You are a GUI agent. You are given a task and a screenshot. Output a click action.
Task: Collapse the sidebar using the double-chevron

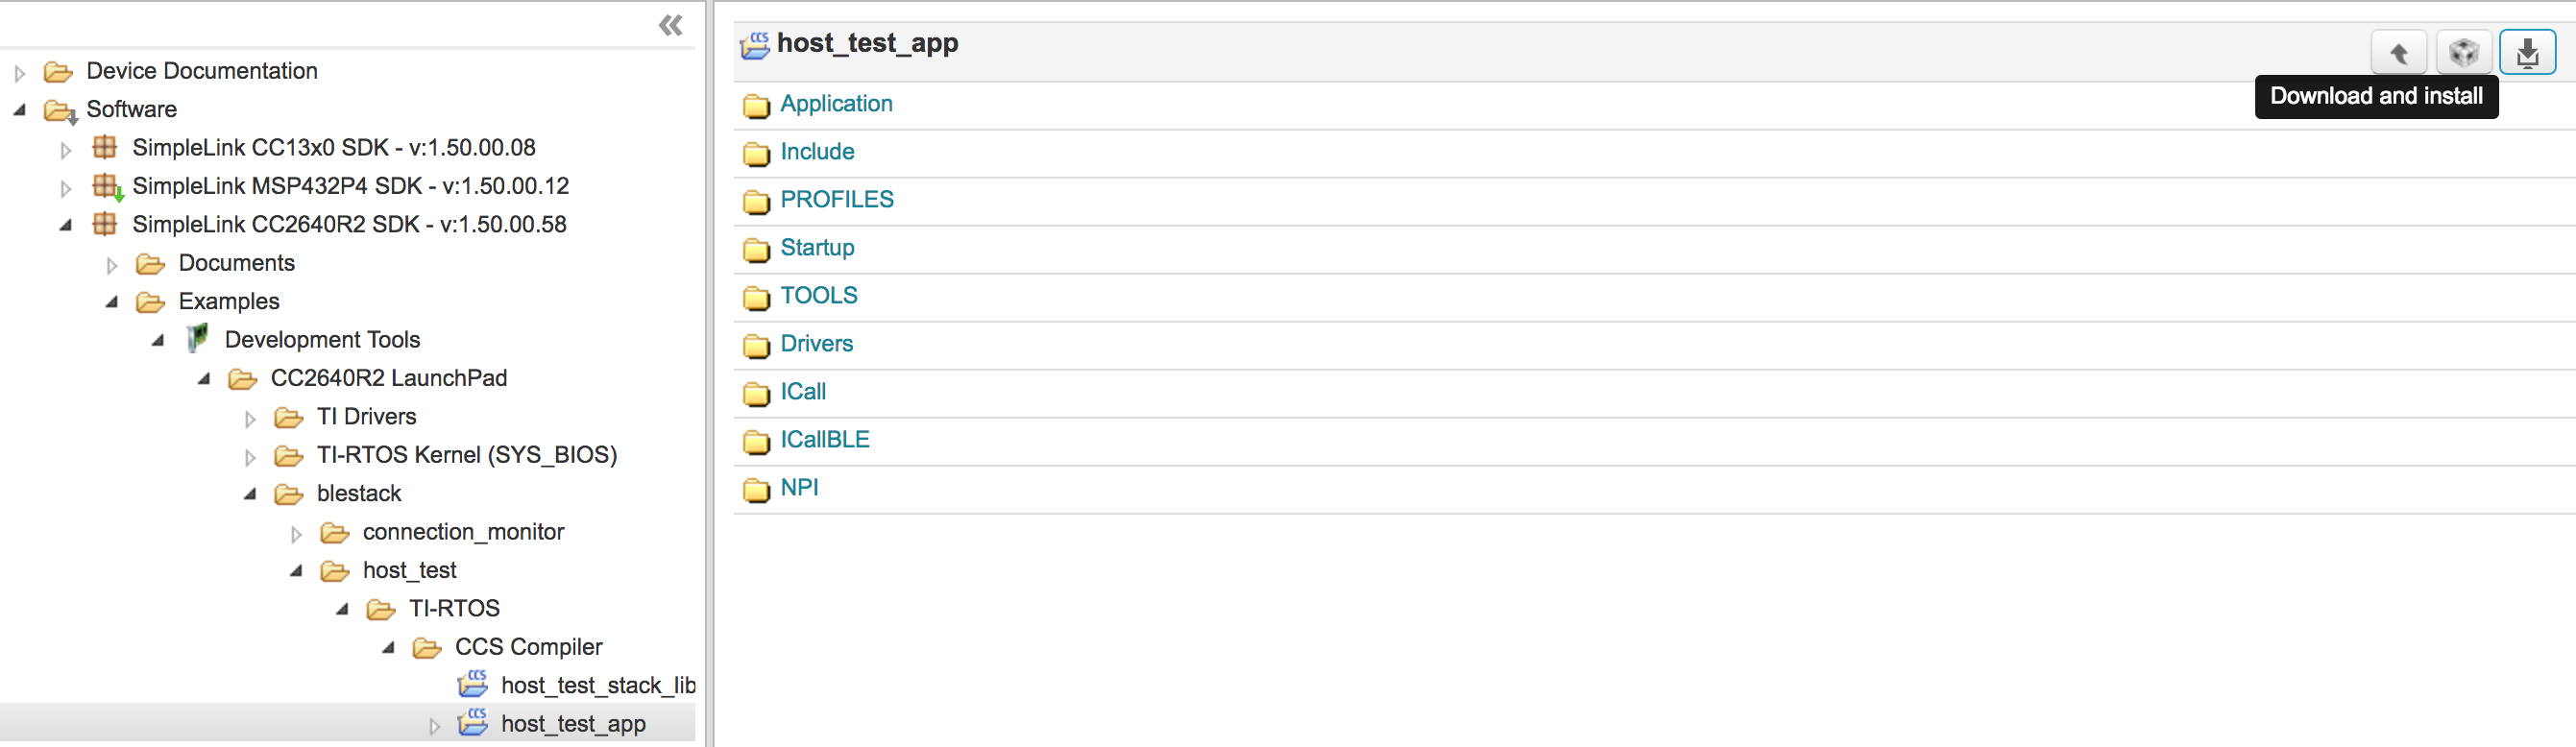[x=669, y=25]
